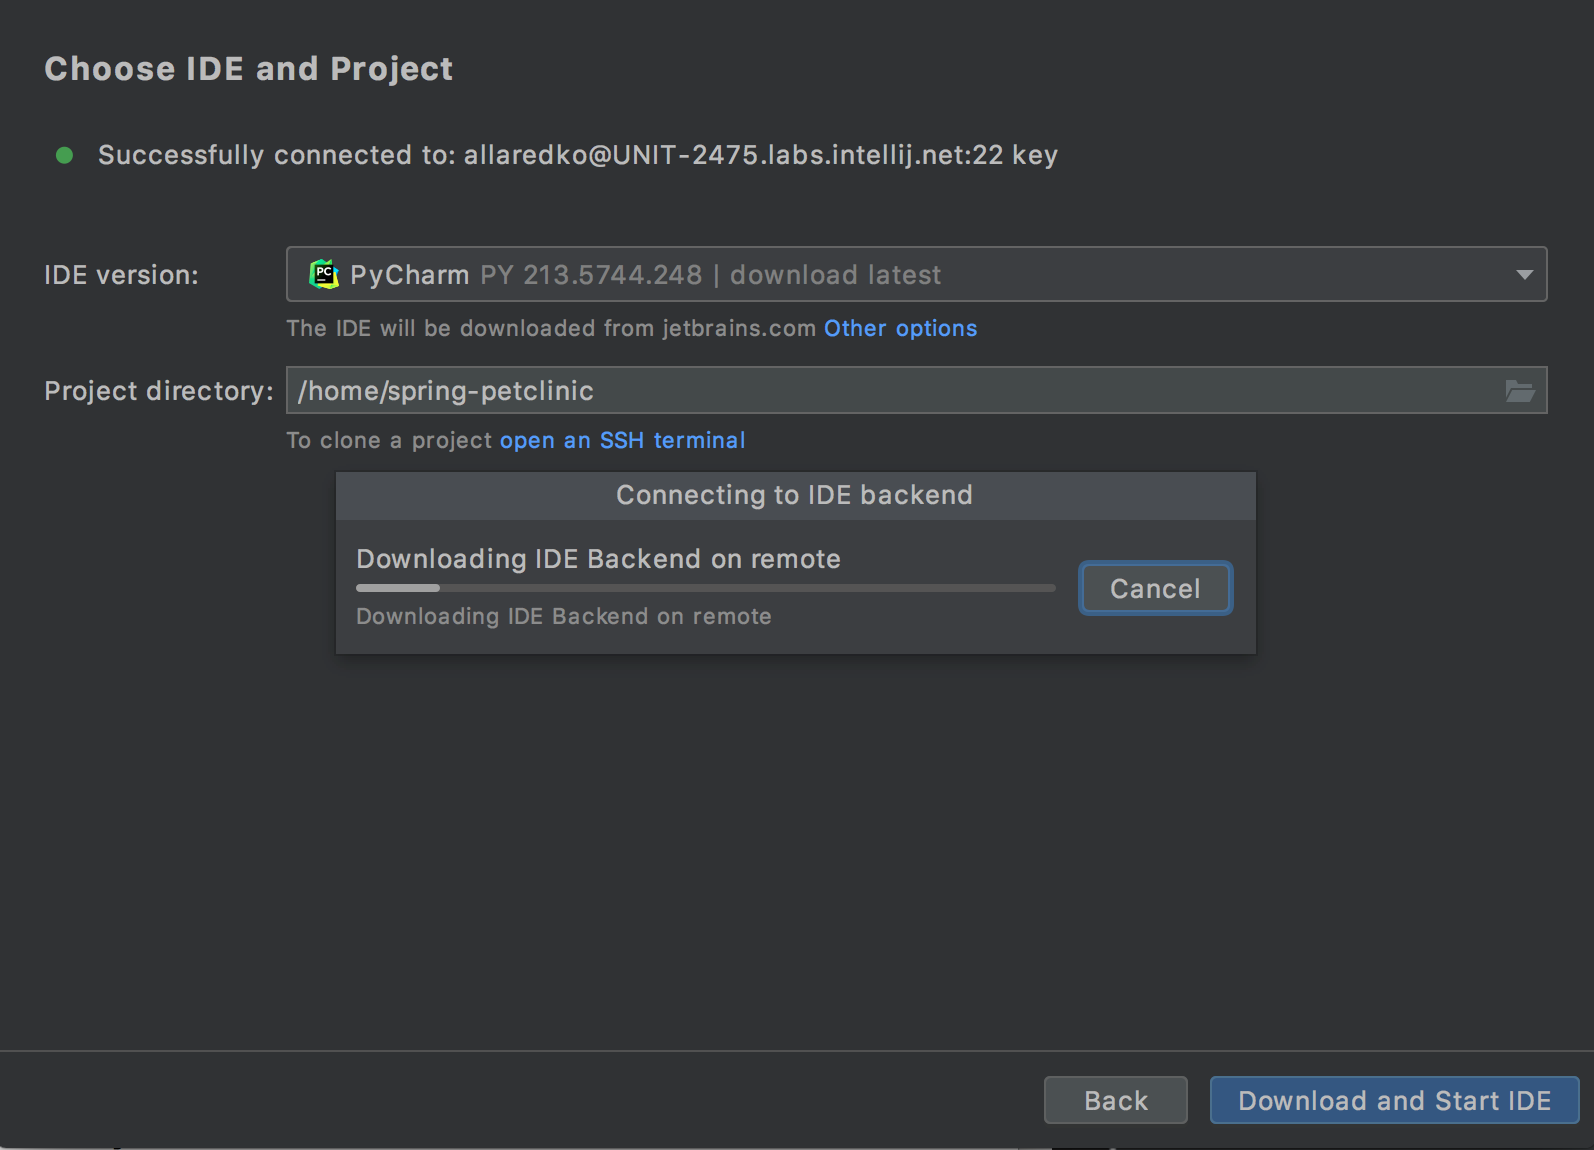
Task: Click the green connection status dot
Action: (x=65, y=155)
